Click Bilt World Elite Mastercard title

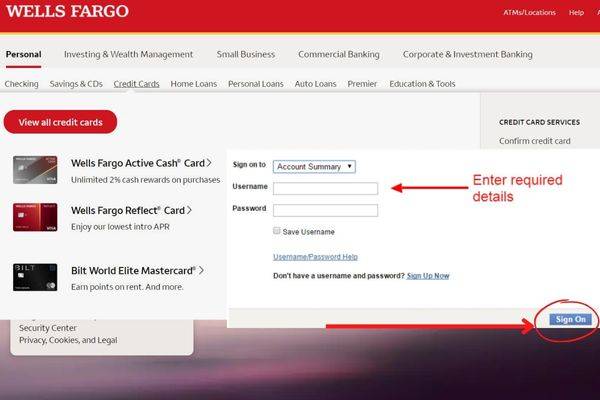[134, 271]
